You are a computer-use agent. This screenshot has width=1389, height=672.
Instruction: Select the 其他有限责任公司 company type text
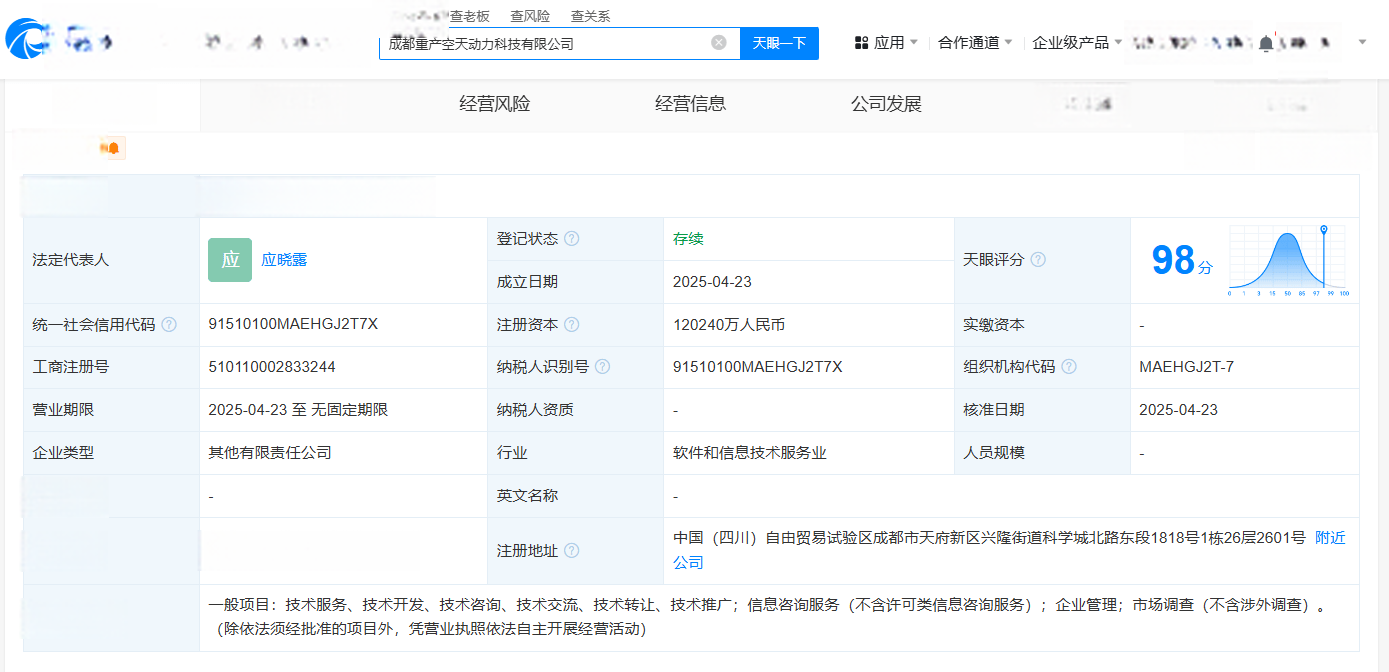270,453
